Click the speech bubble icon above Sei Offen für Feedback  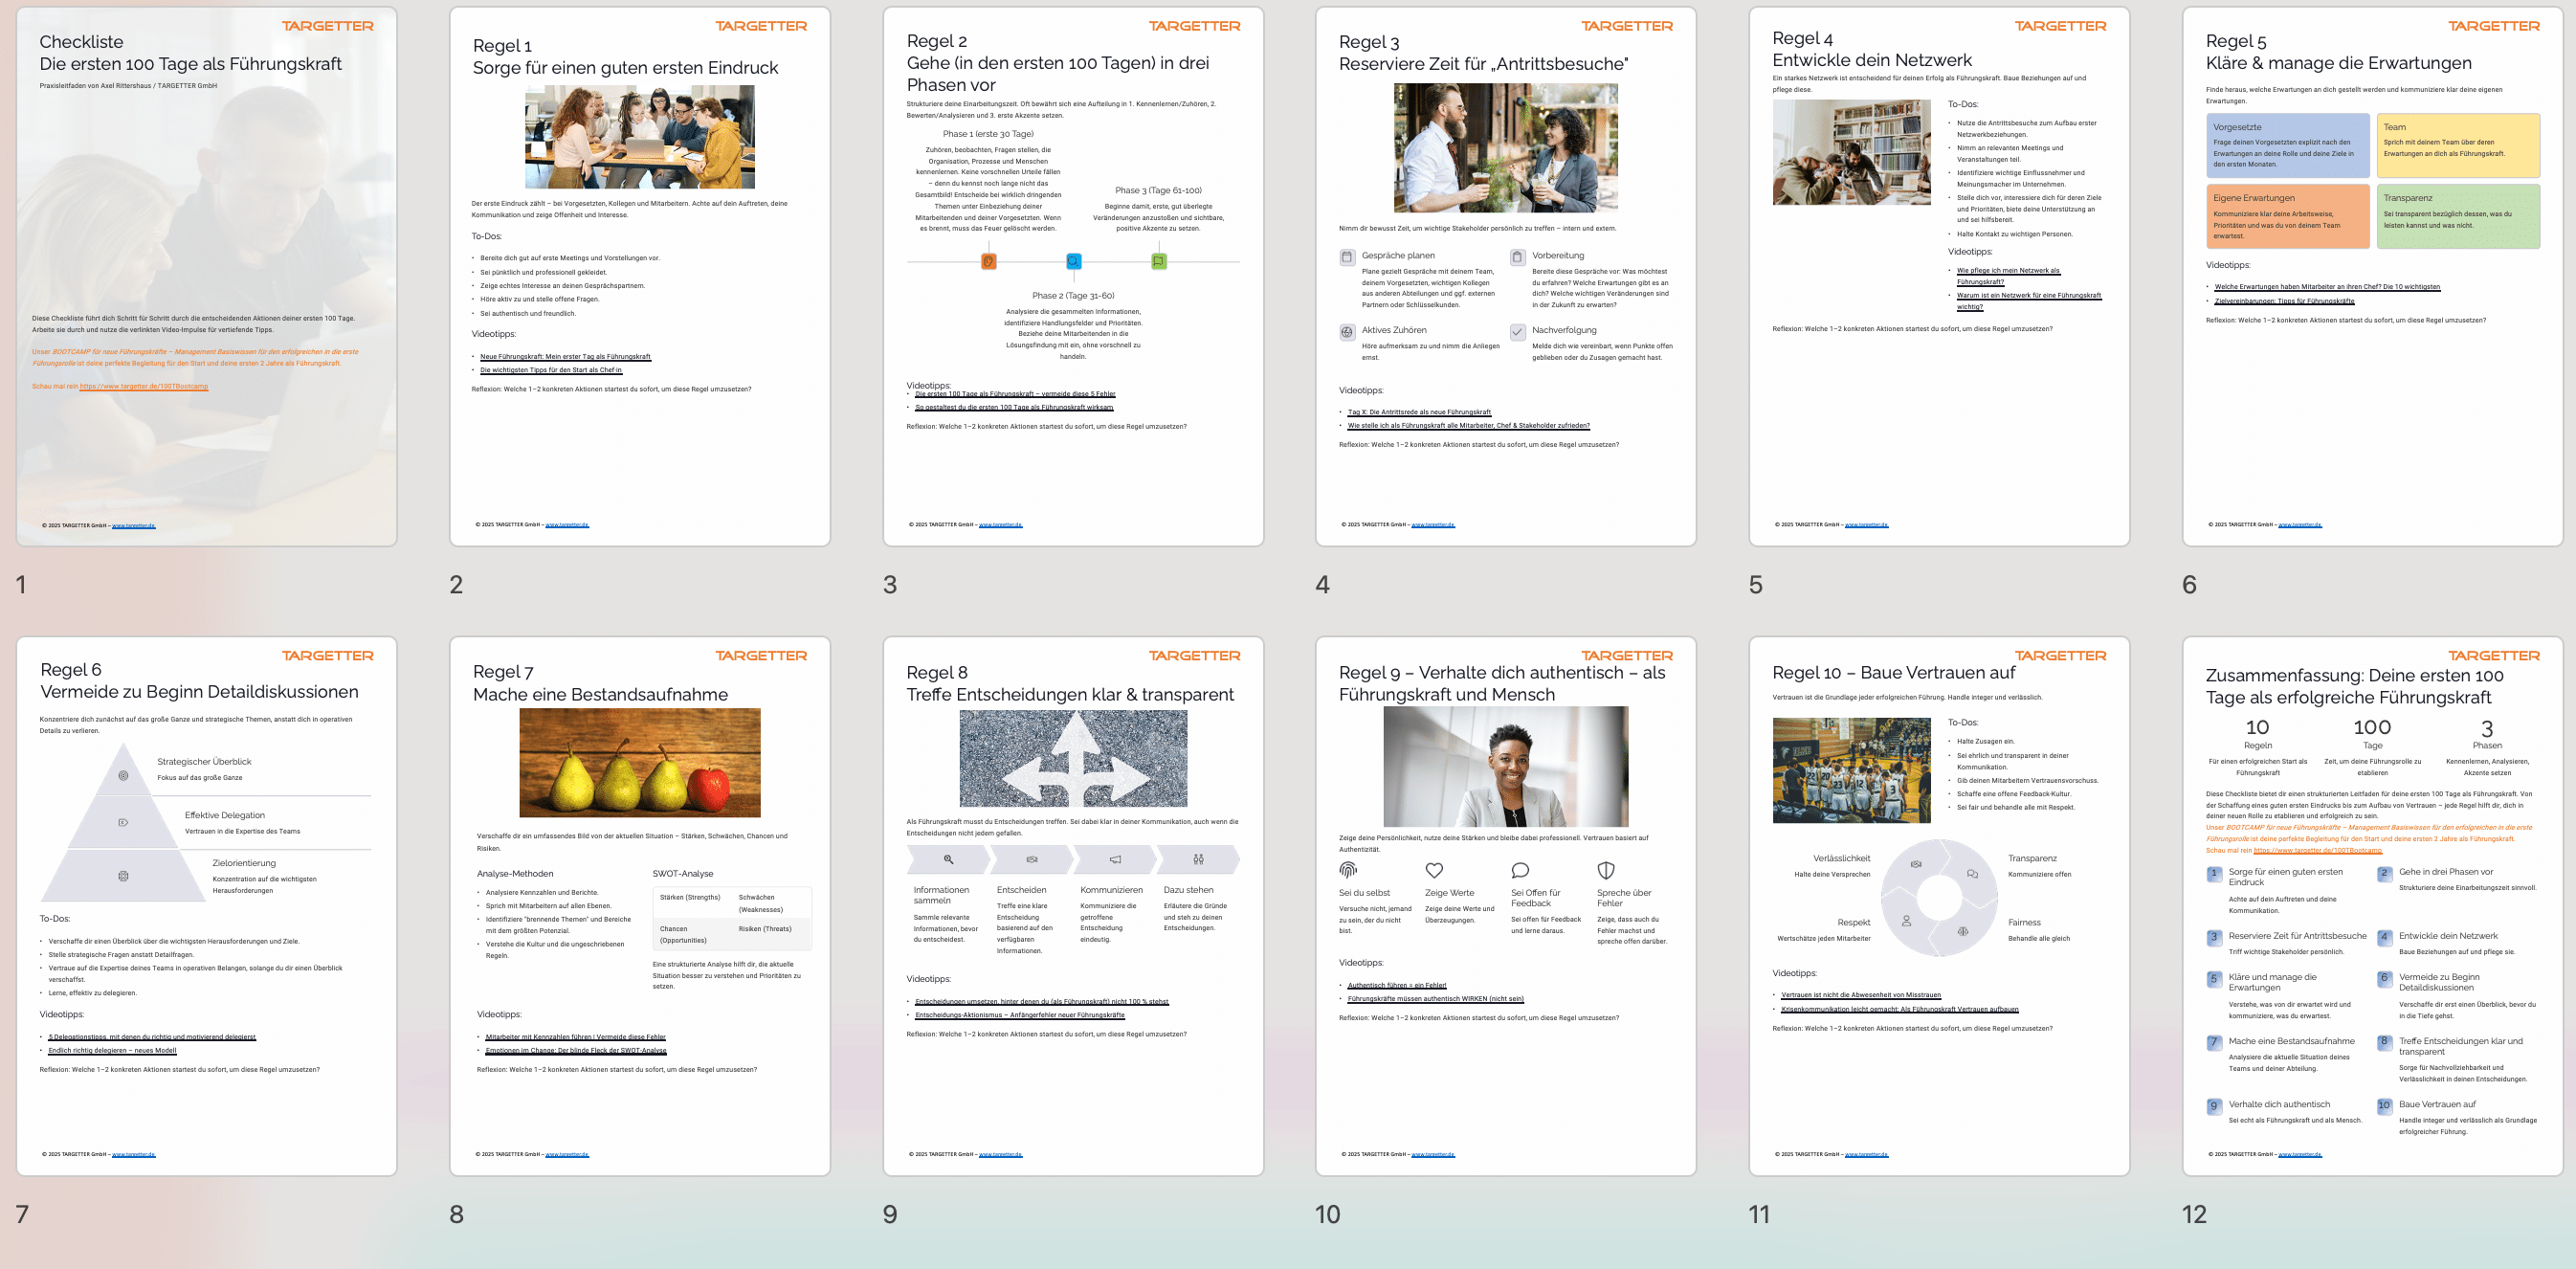[x=1520, y=870]
